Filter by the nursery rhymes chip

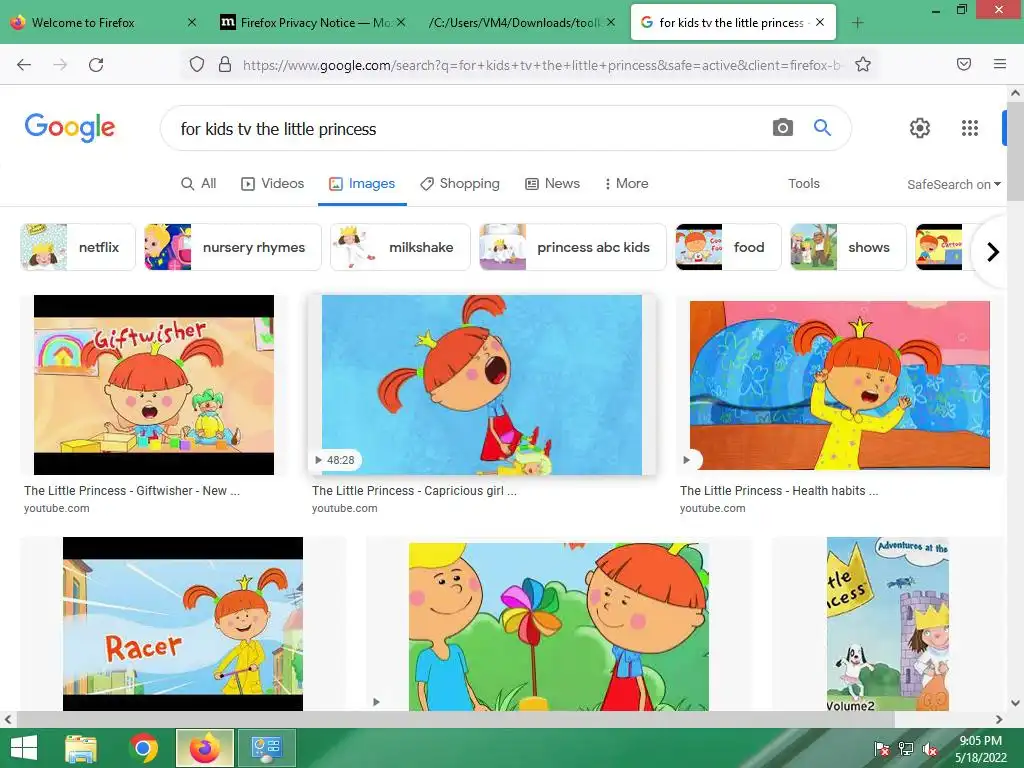(232, 247)
